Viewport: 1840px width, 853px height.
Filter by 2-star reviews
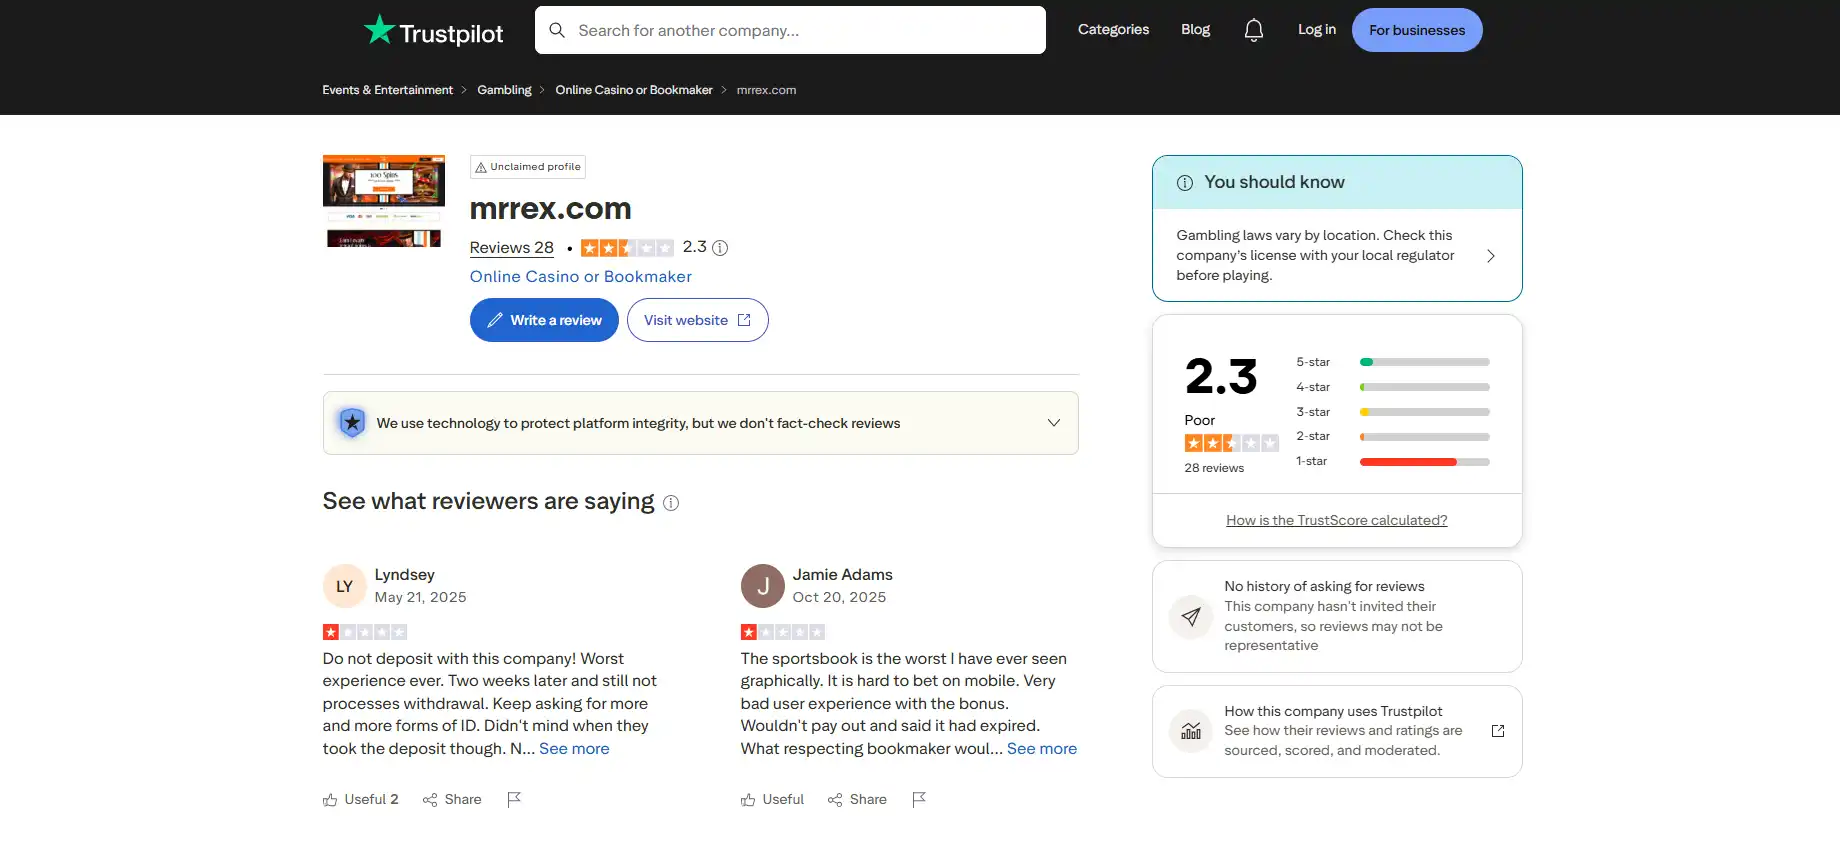(x=1393, y=436)
